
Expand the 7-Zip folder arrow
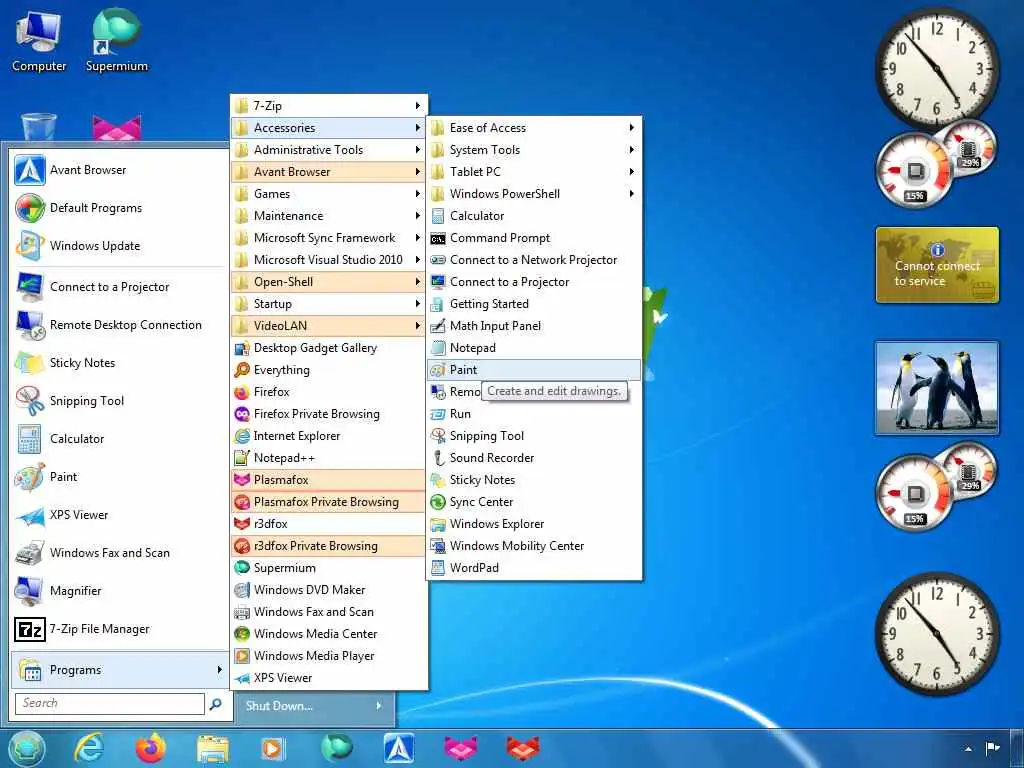point(417,106)
